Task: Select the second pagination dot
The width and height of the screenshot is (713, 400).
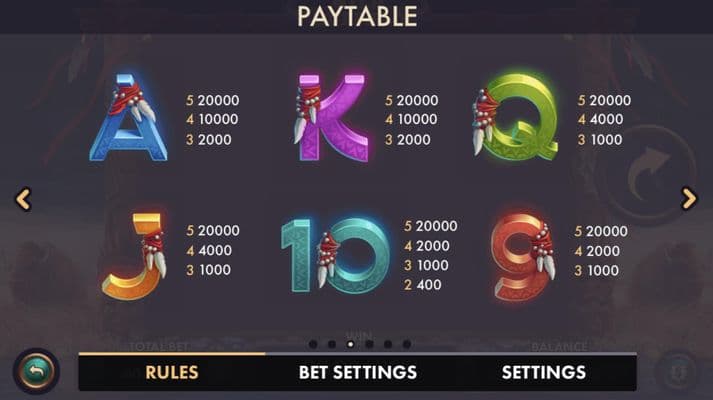Action: point(332,344)
